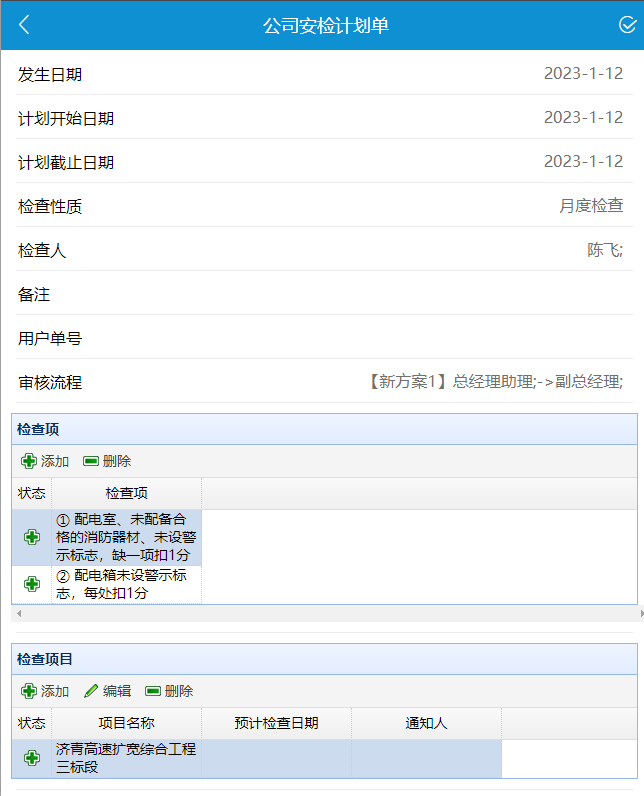The height and width of the screenshot is (796, 644).
Task: Click 添加 in the 检查项 toolbar
Action: pos(45,461)
